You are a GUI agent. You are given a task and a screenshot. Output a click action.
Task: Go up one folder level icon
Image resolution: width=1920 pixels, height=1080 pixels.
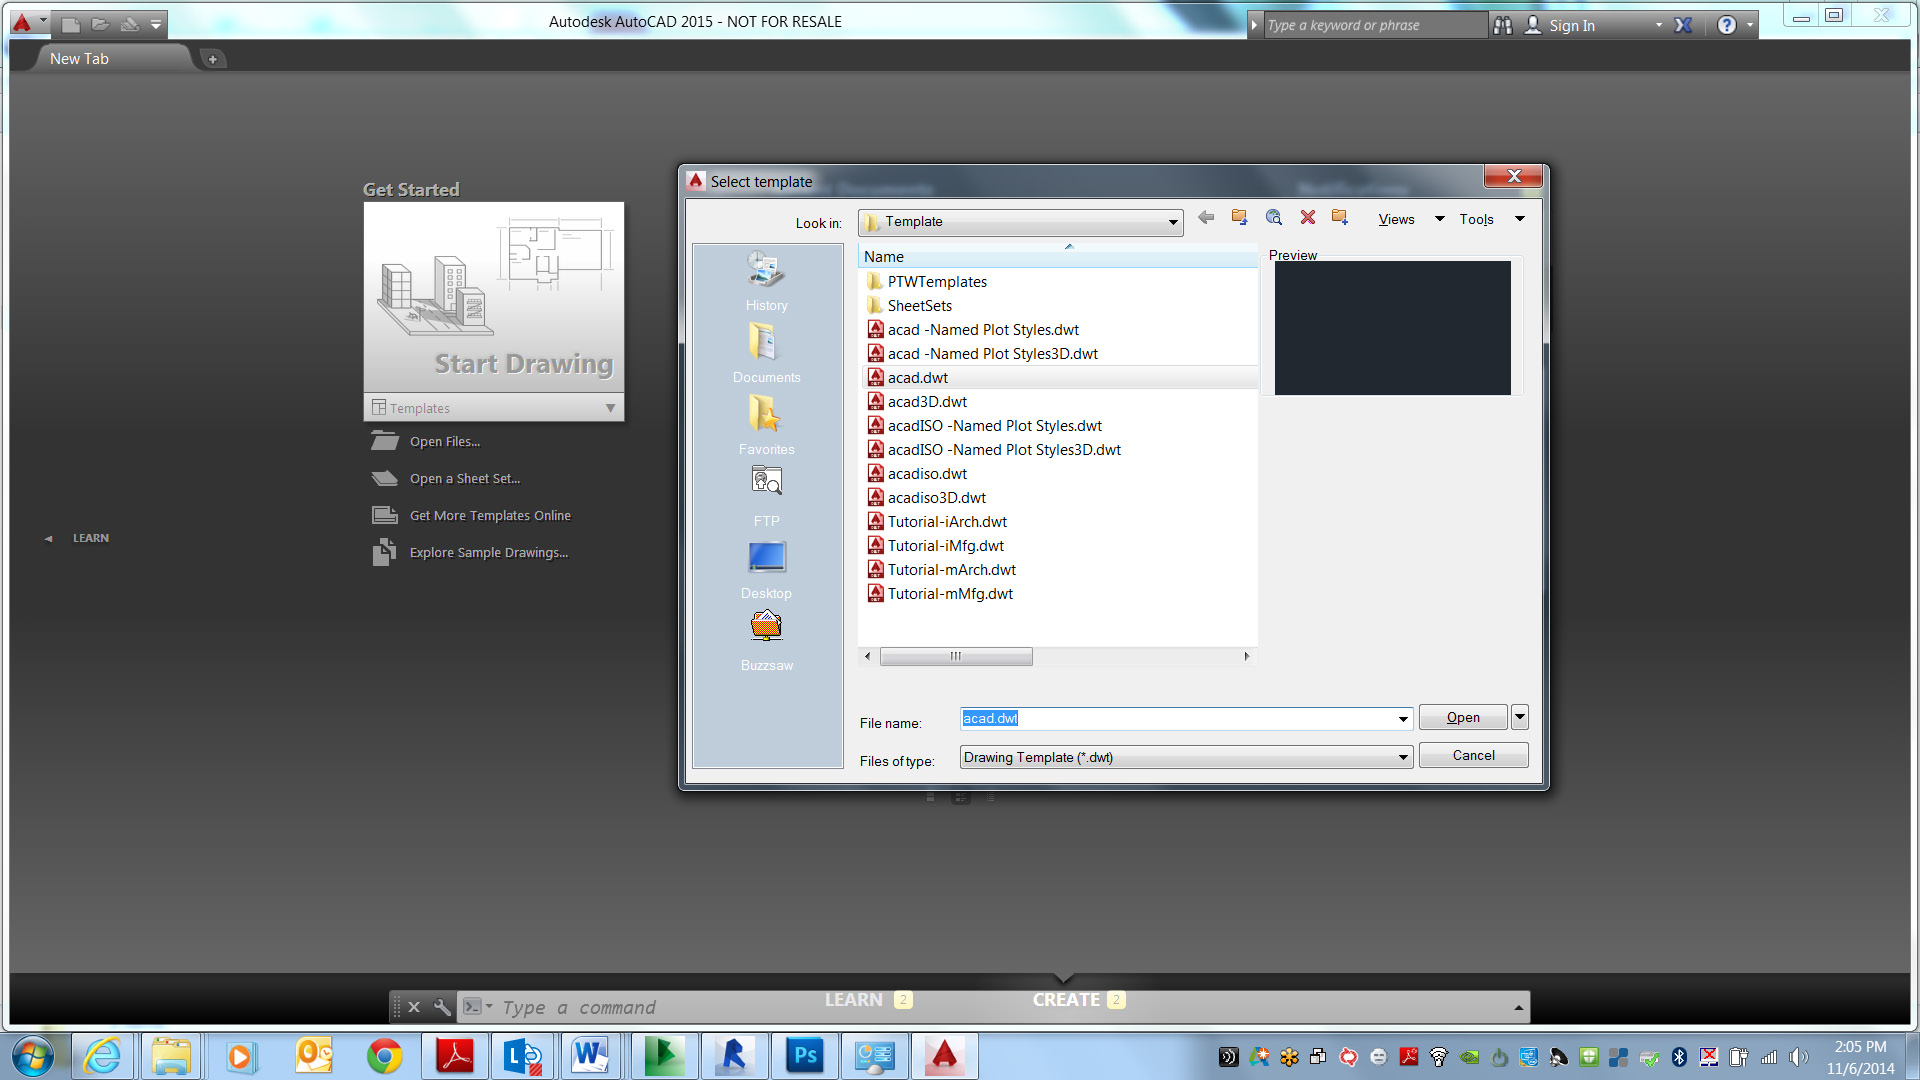1240,218
